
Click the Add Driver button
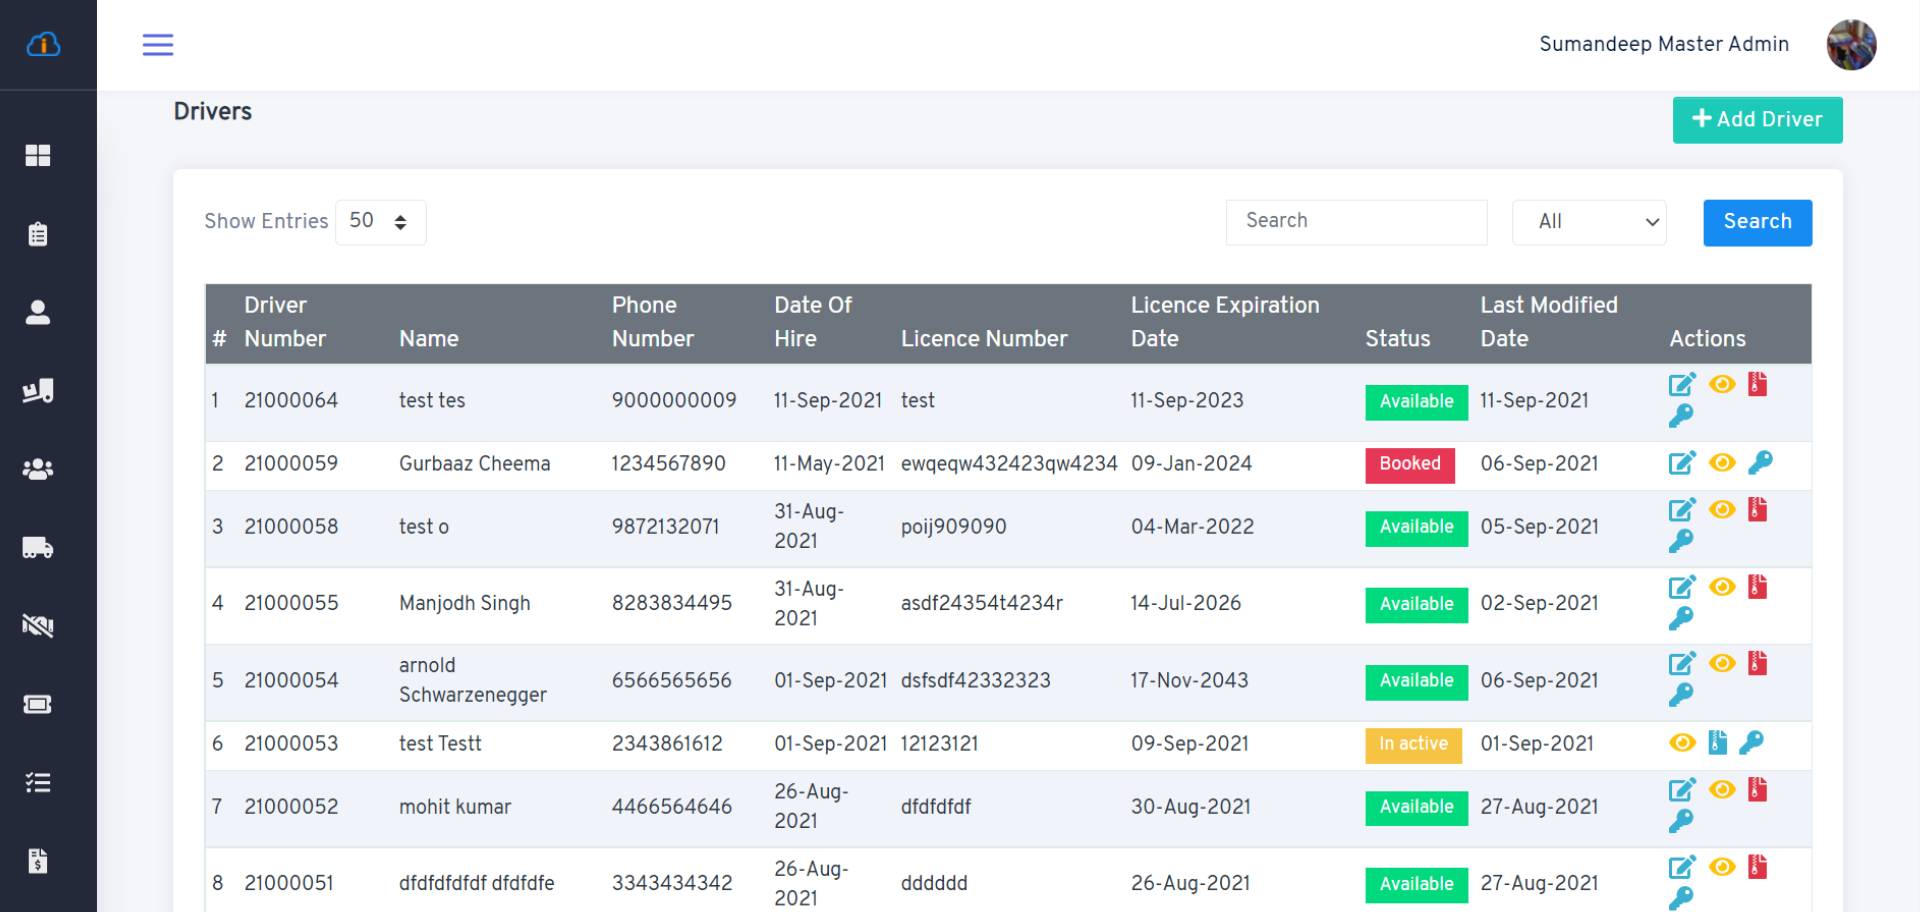tap(1757, 120)
